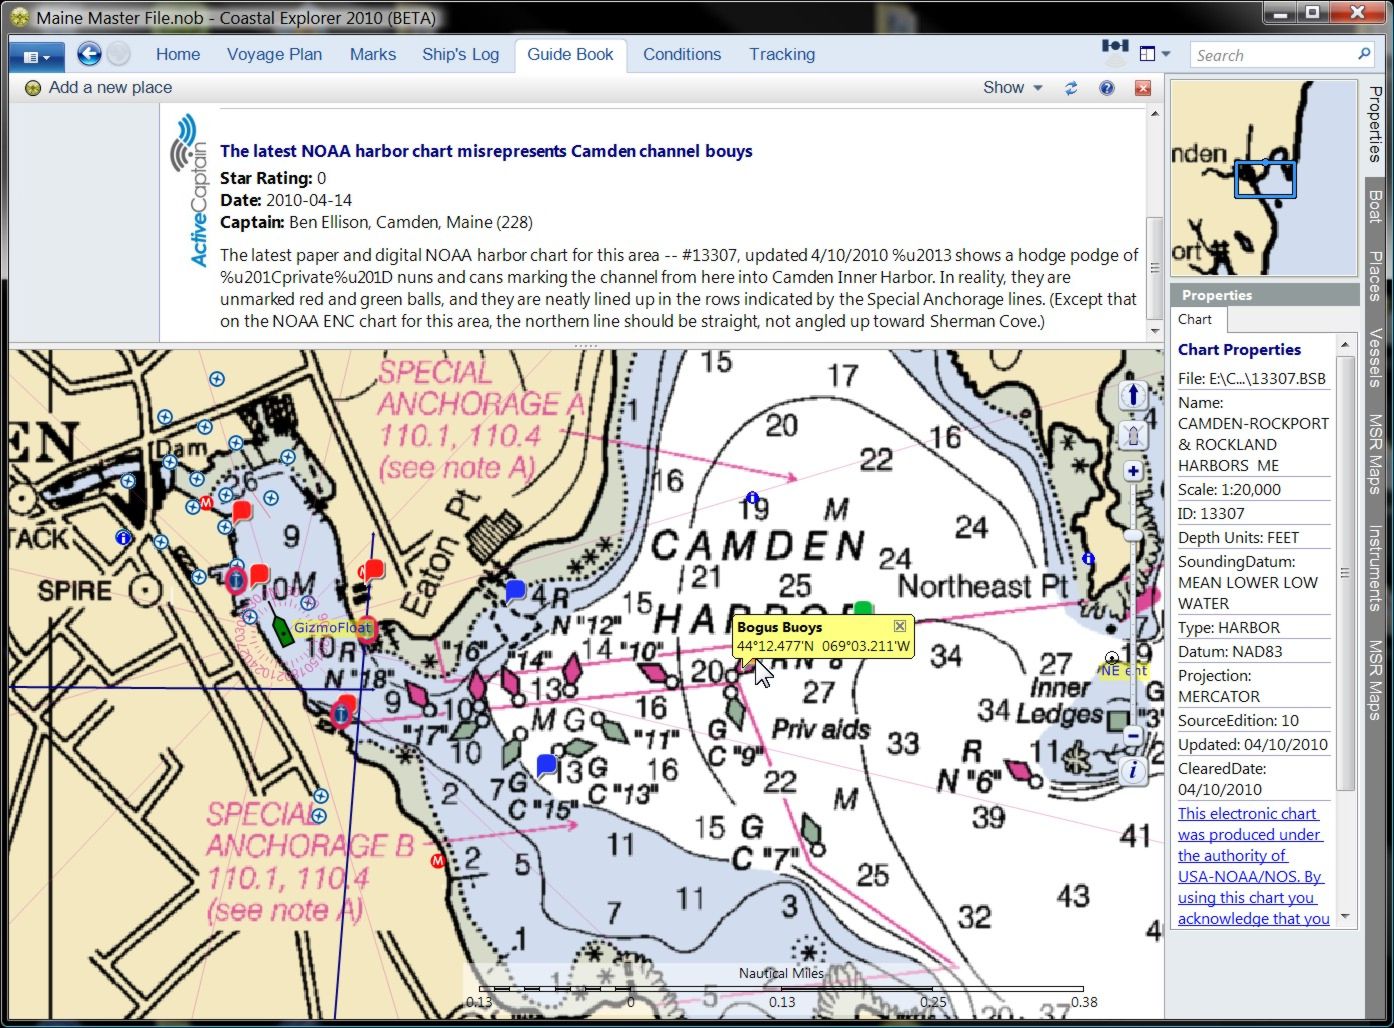The height and width of the screenshot is (1028, 1394).
Task: Select the green boat icon on chart
Action: click(283, 629)
